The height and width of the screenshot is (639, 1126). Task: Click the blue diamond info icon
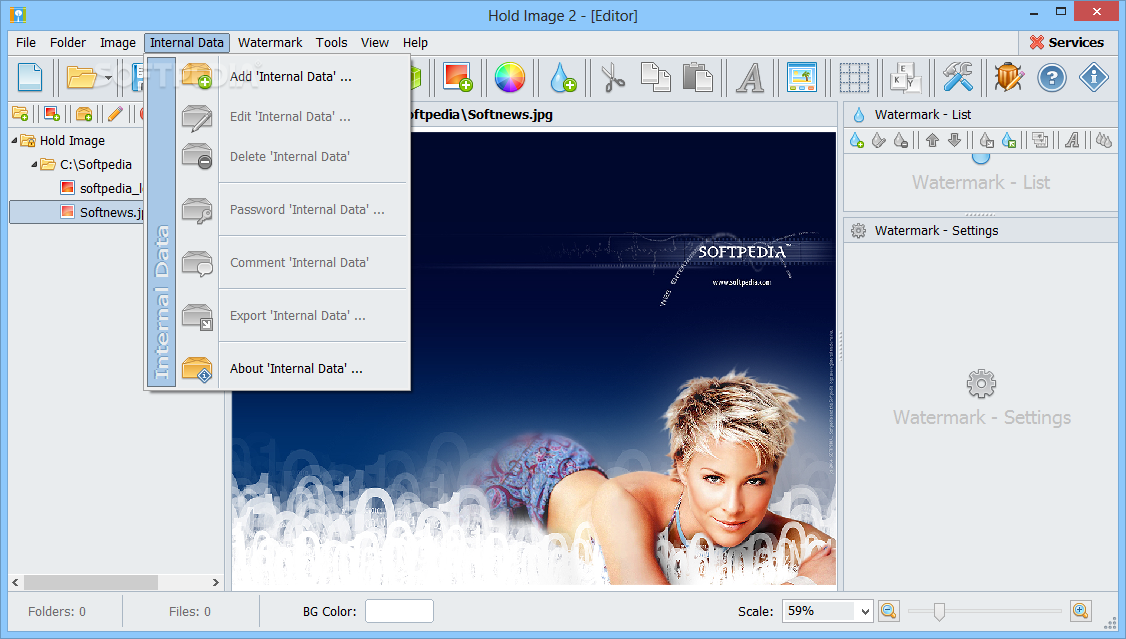1094,78
